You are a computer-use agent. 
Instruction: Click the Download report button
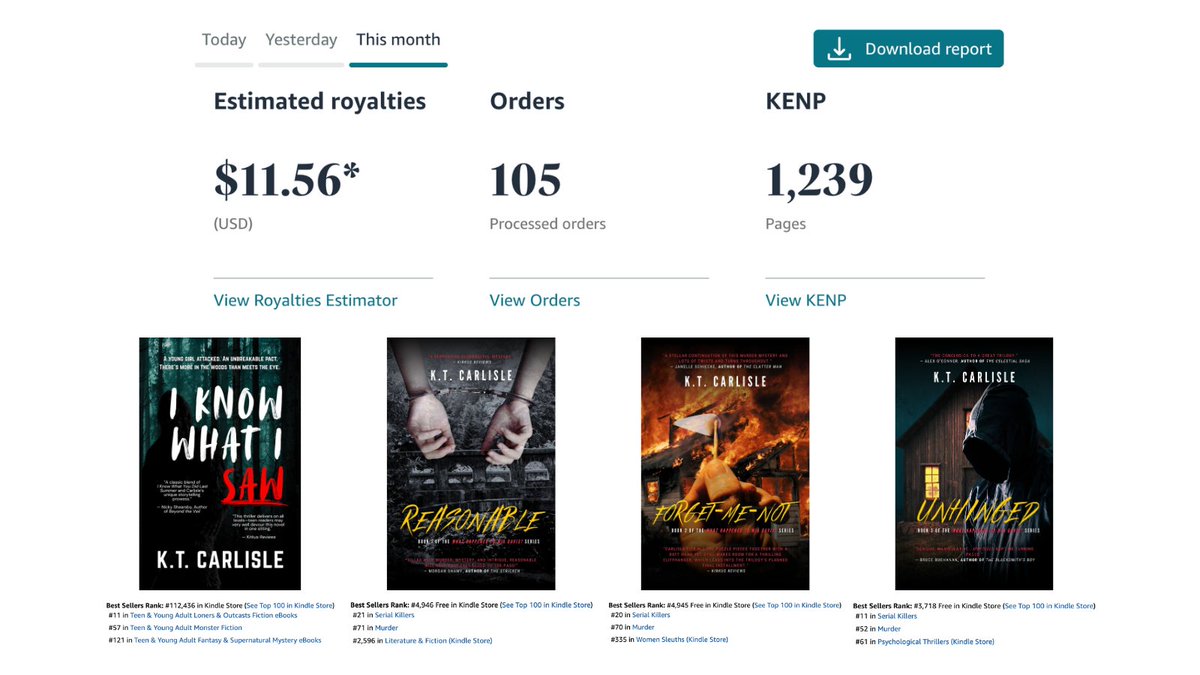coord(908,49)
